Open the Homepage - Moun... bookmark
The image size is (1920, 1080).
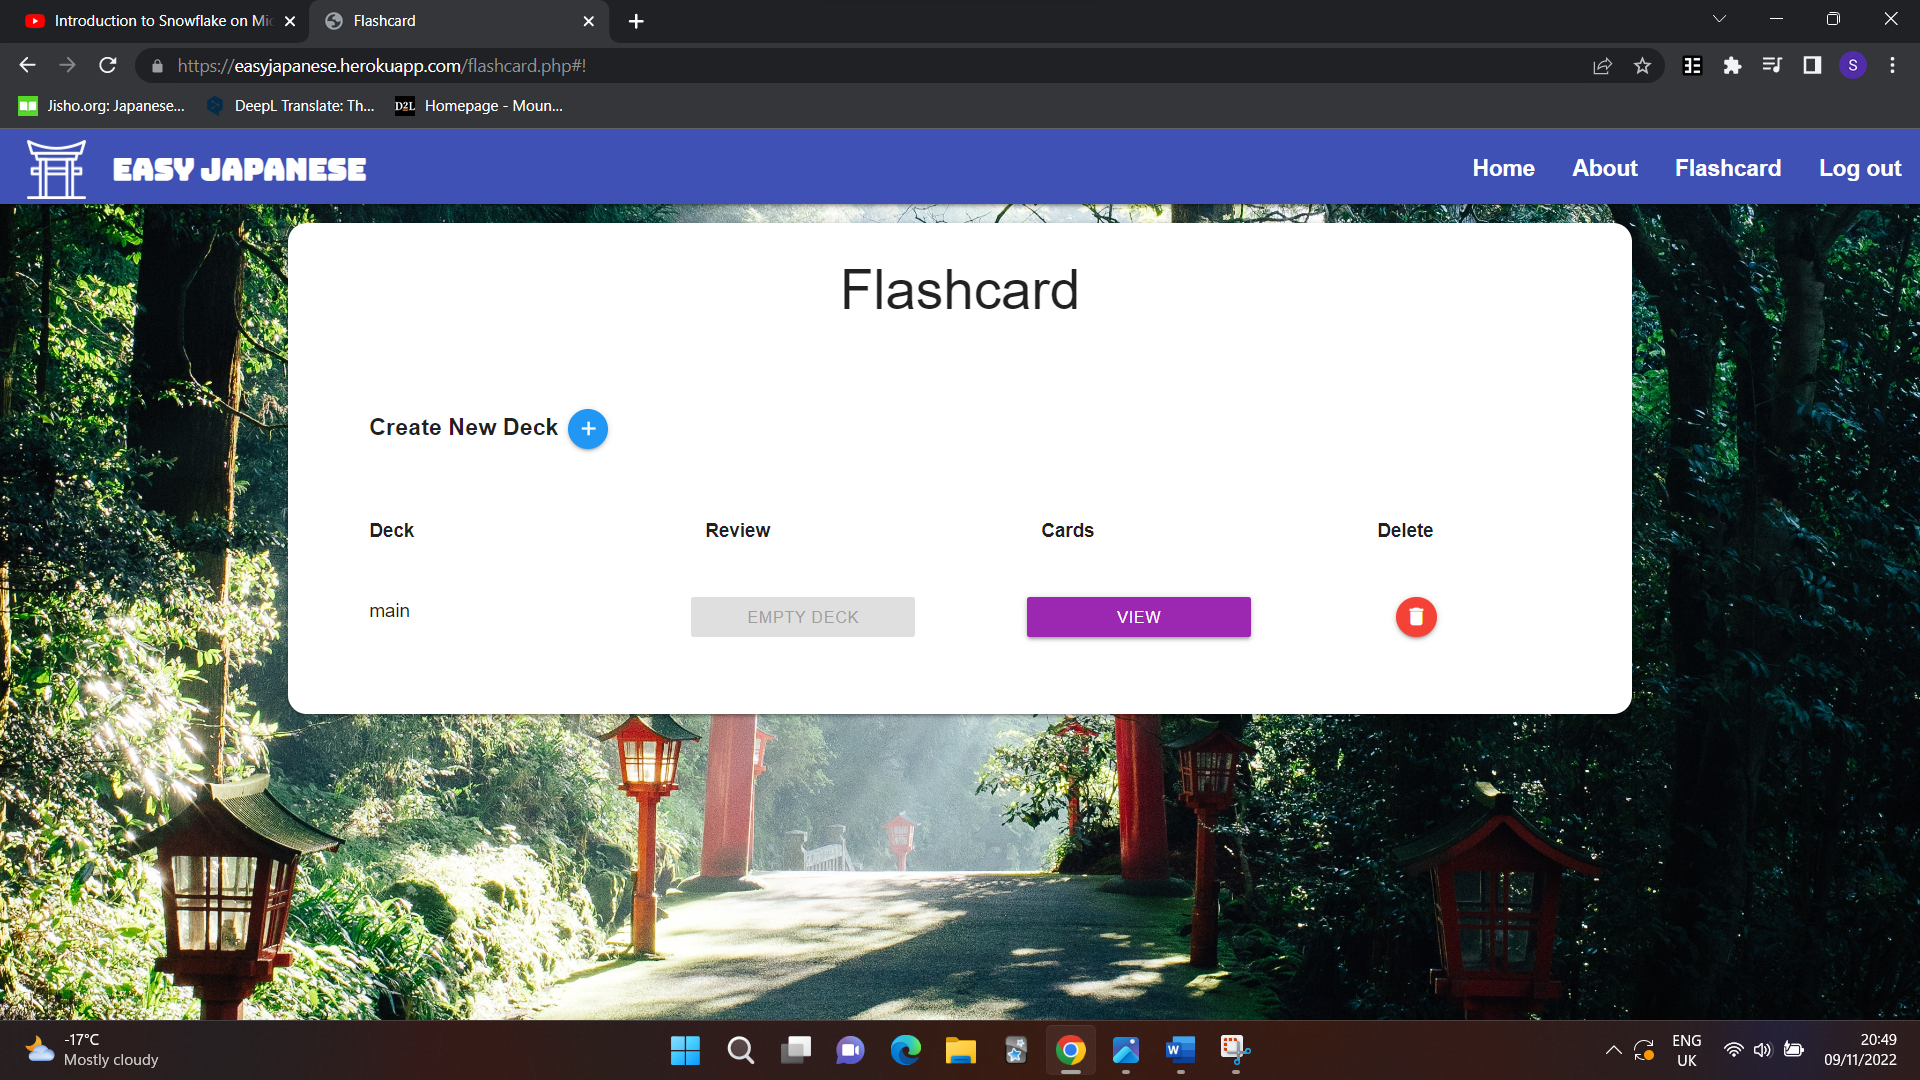479,106
